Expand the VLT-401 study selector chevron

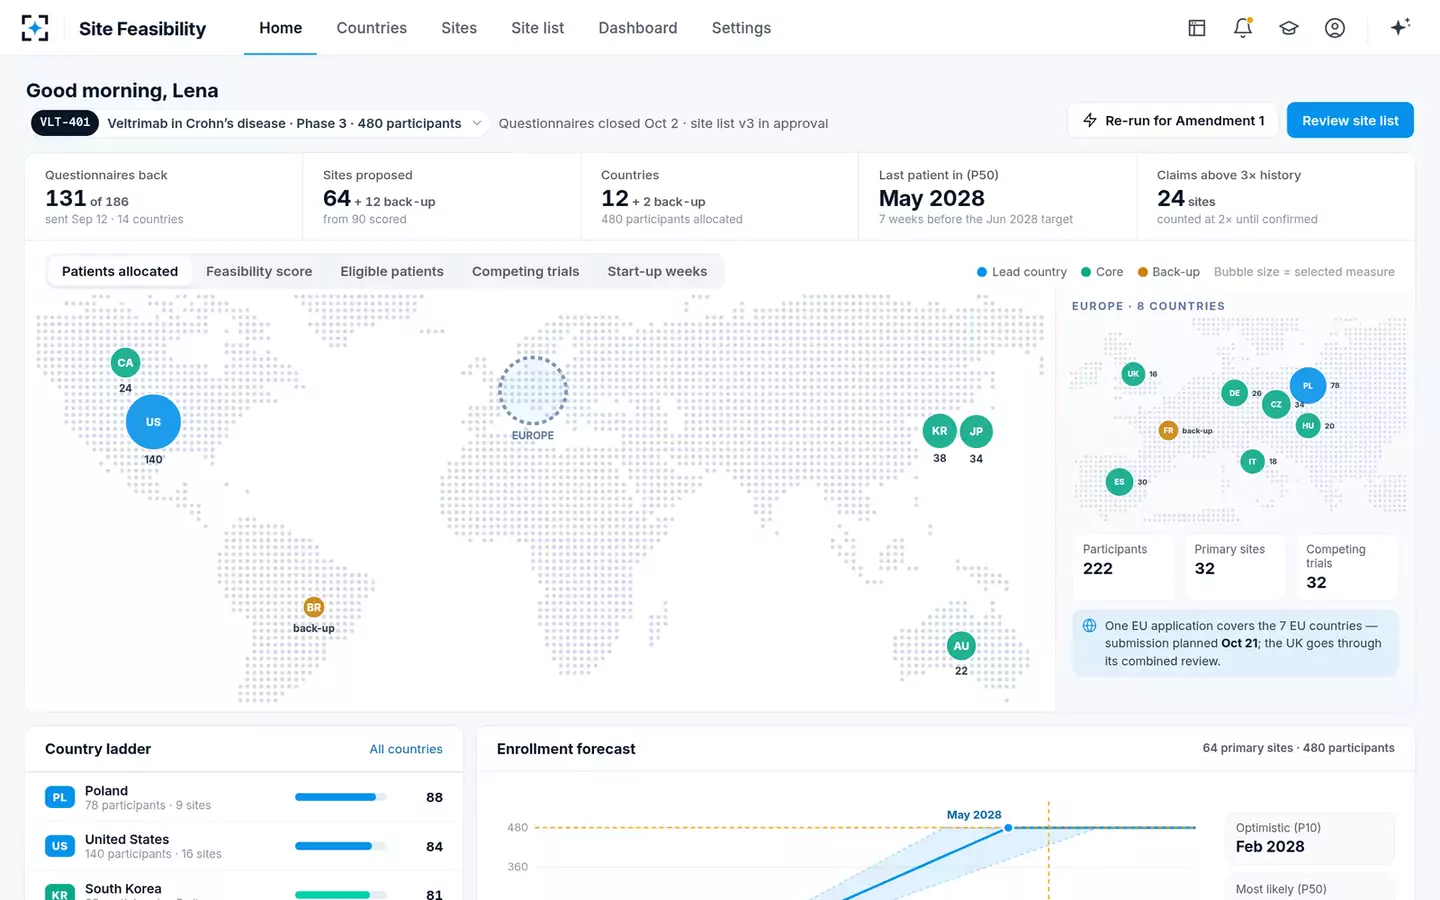tap(477, 123)
